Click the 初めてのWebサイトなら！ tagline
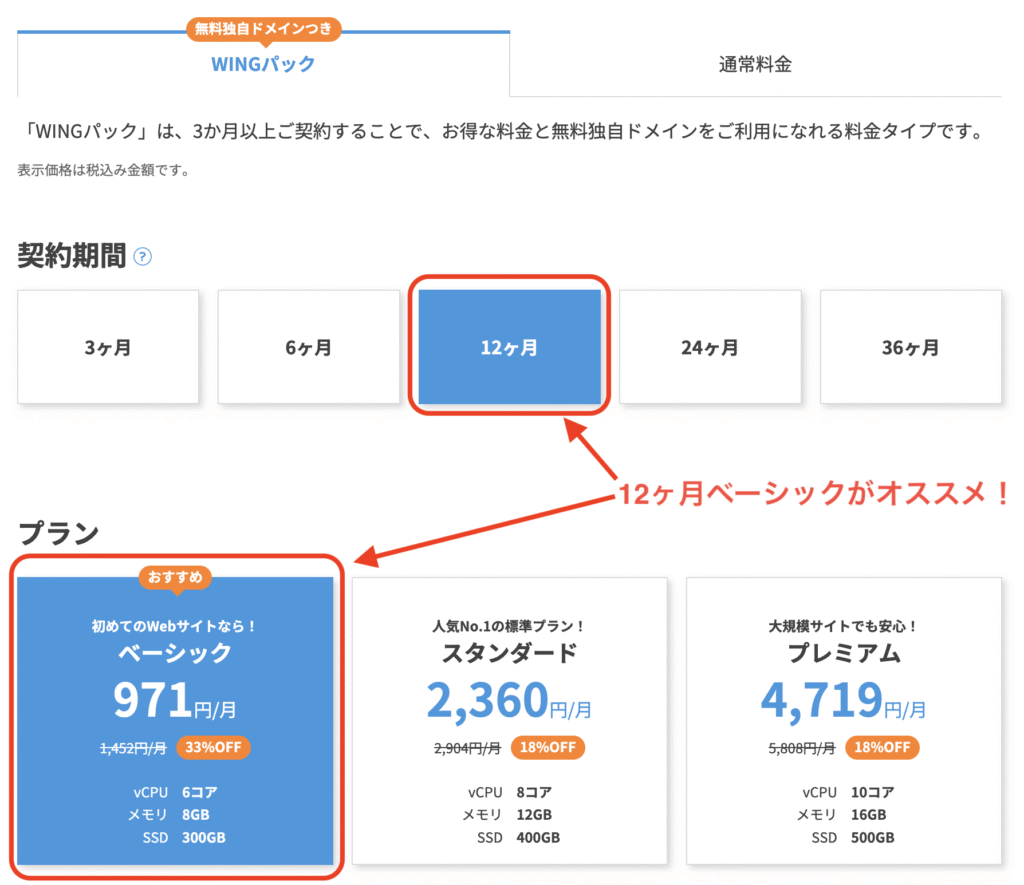This screenshot has height=885, width=1024. 175,626
